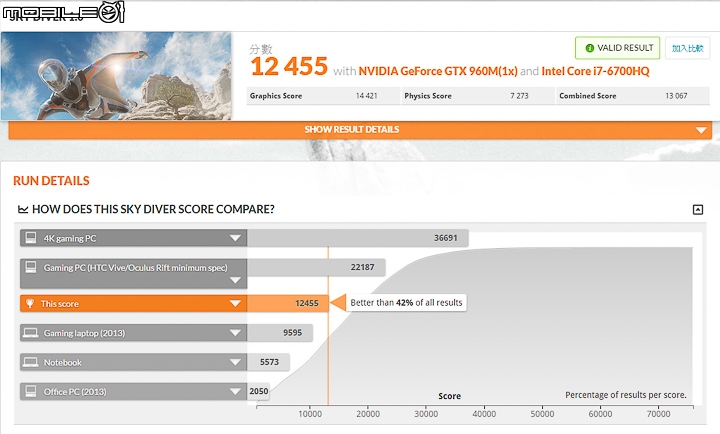Expand the Office PC (2013) row arrow
Viewport: 720px width, 434px height.
coord(235,392)
